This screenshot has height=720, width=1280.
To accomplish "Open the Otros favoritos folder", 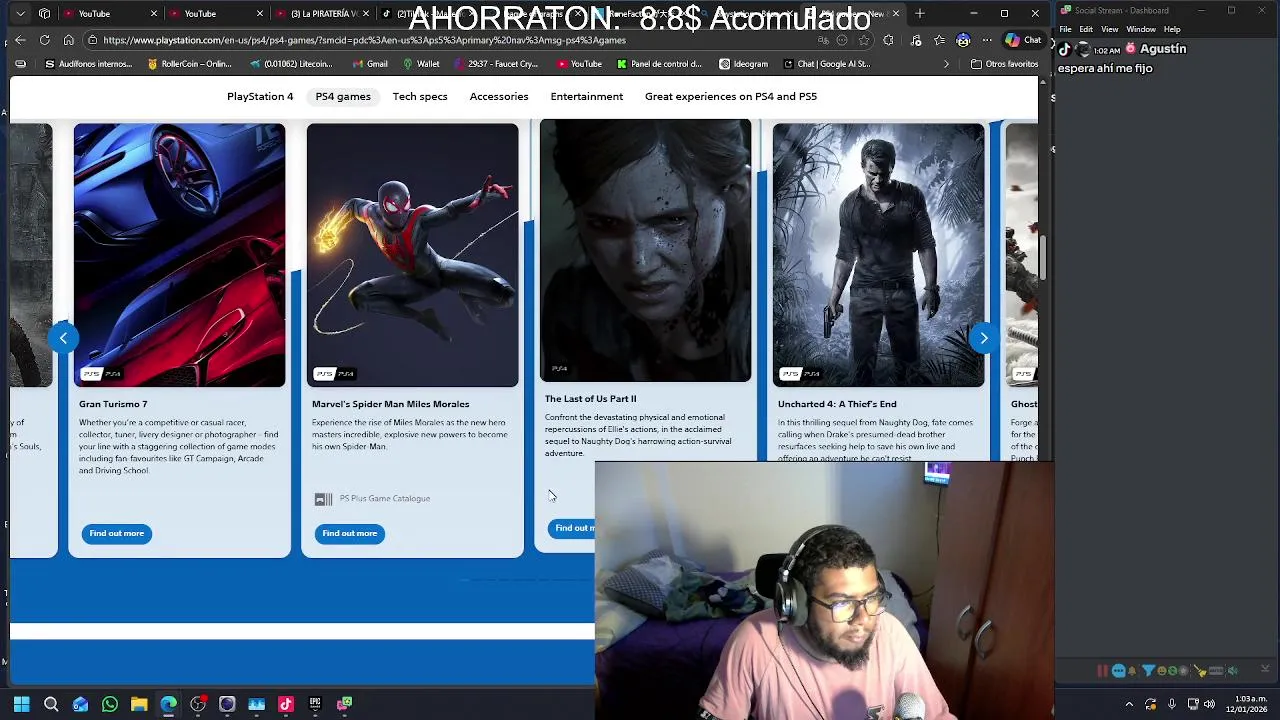I will coord(1004,64).
